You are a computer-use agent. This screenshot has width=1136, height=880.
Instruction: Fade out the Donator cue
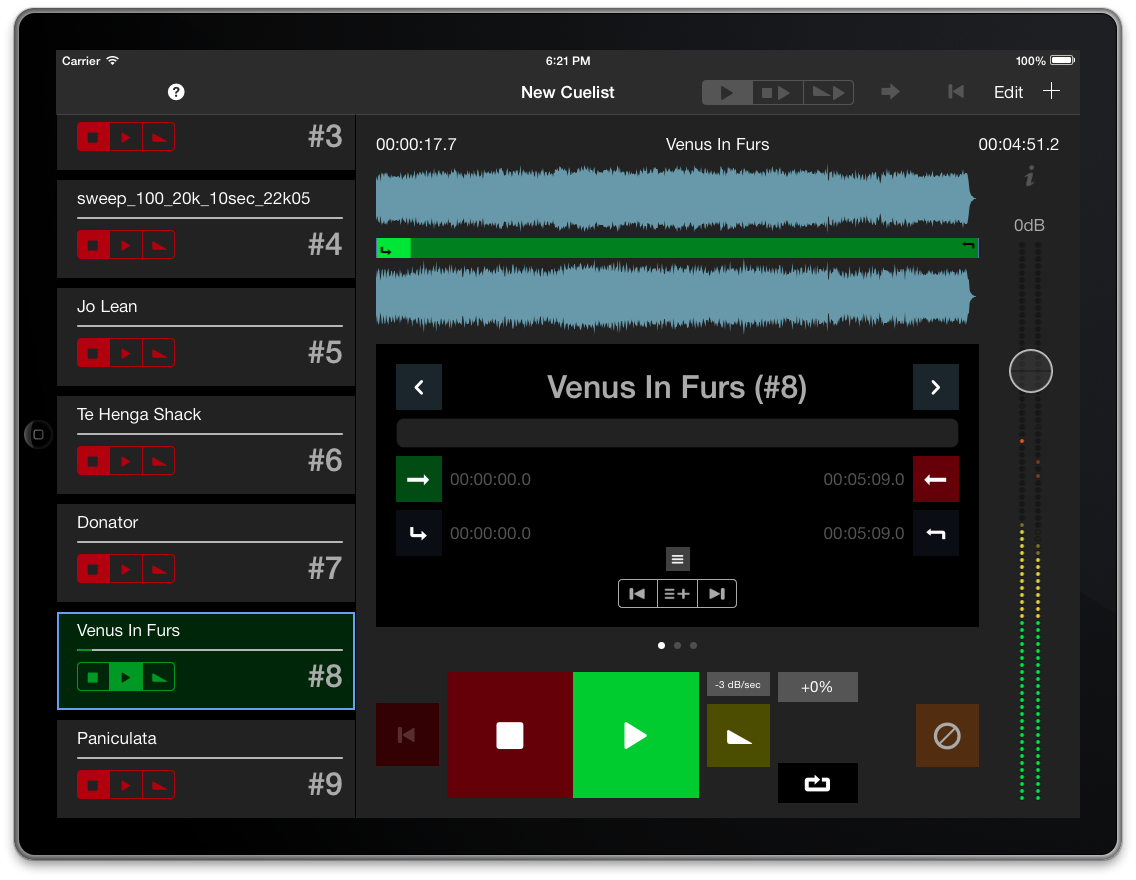[159, 569]
